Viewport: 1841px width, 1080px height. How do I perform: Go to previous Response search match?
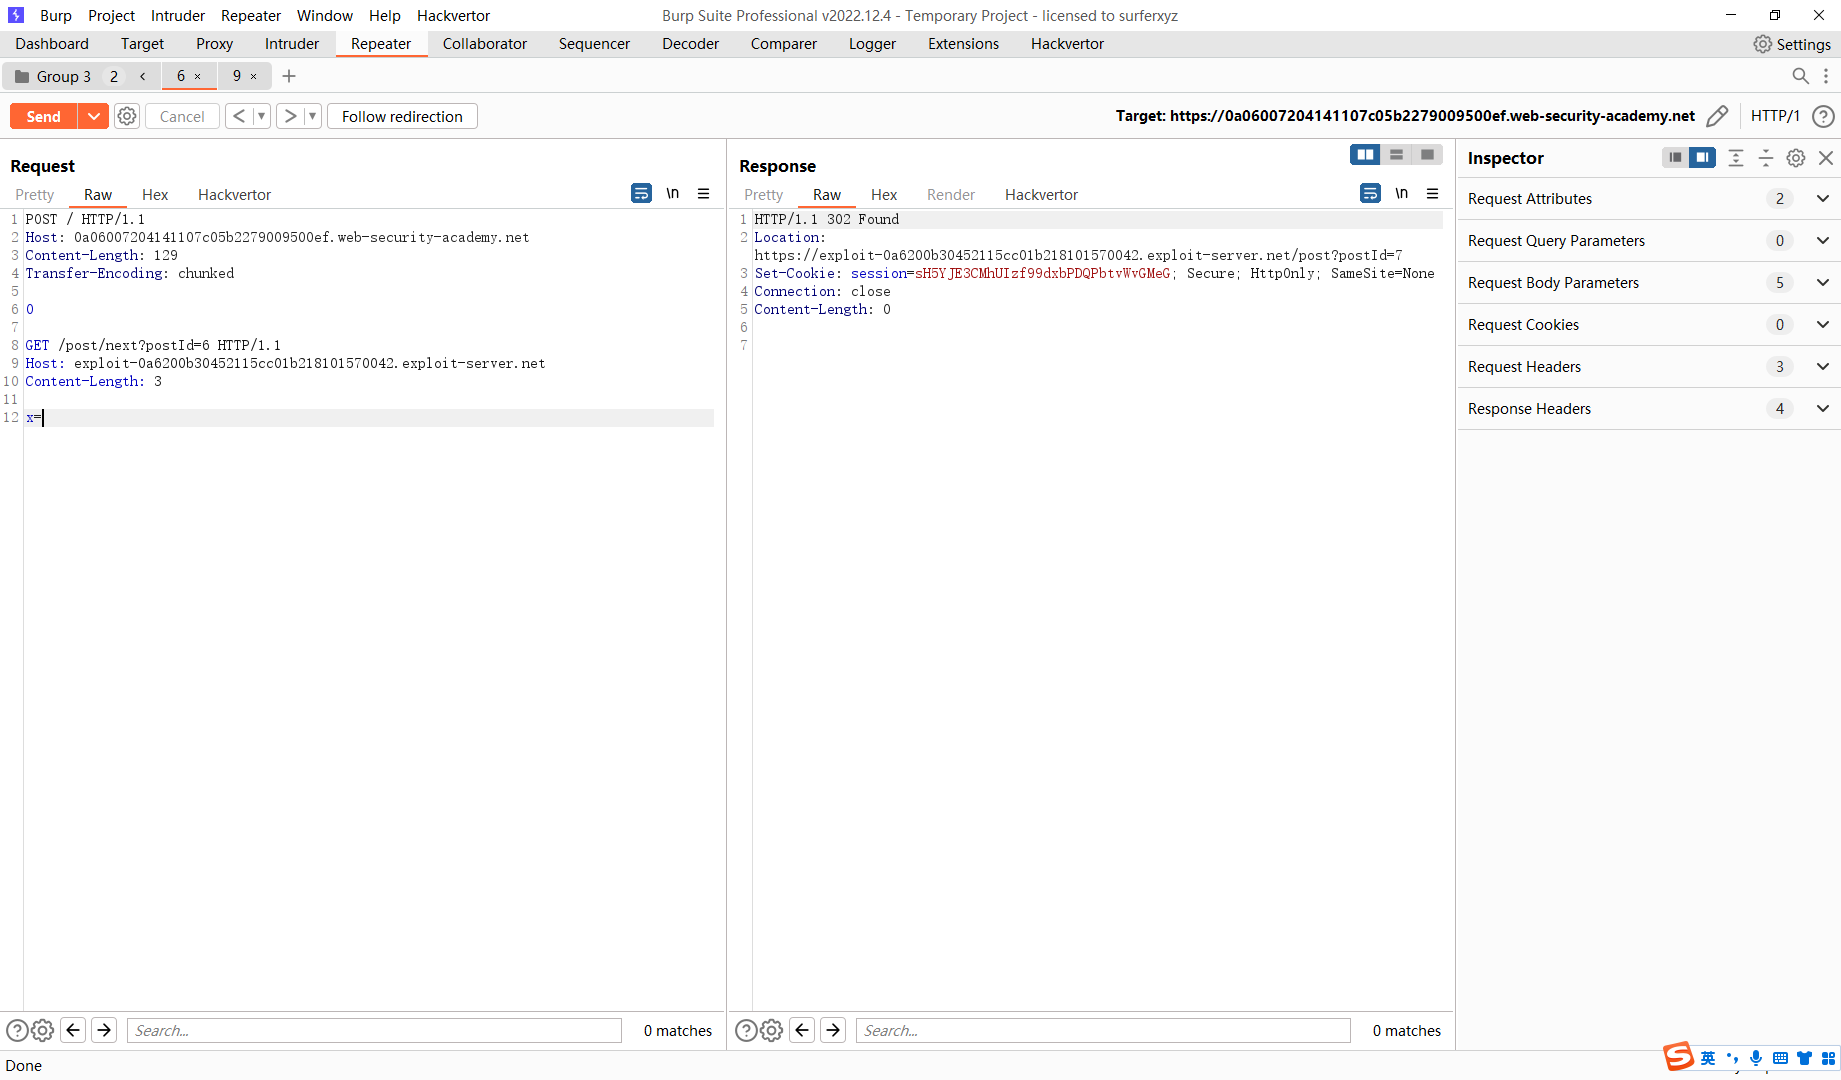(x=802, y=1030)
